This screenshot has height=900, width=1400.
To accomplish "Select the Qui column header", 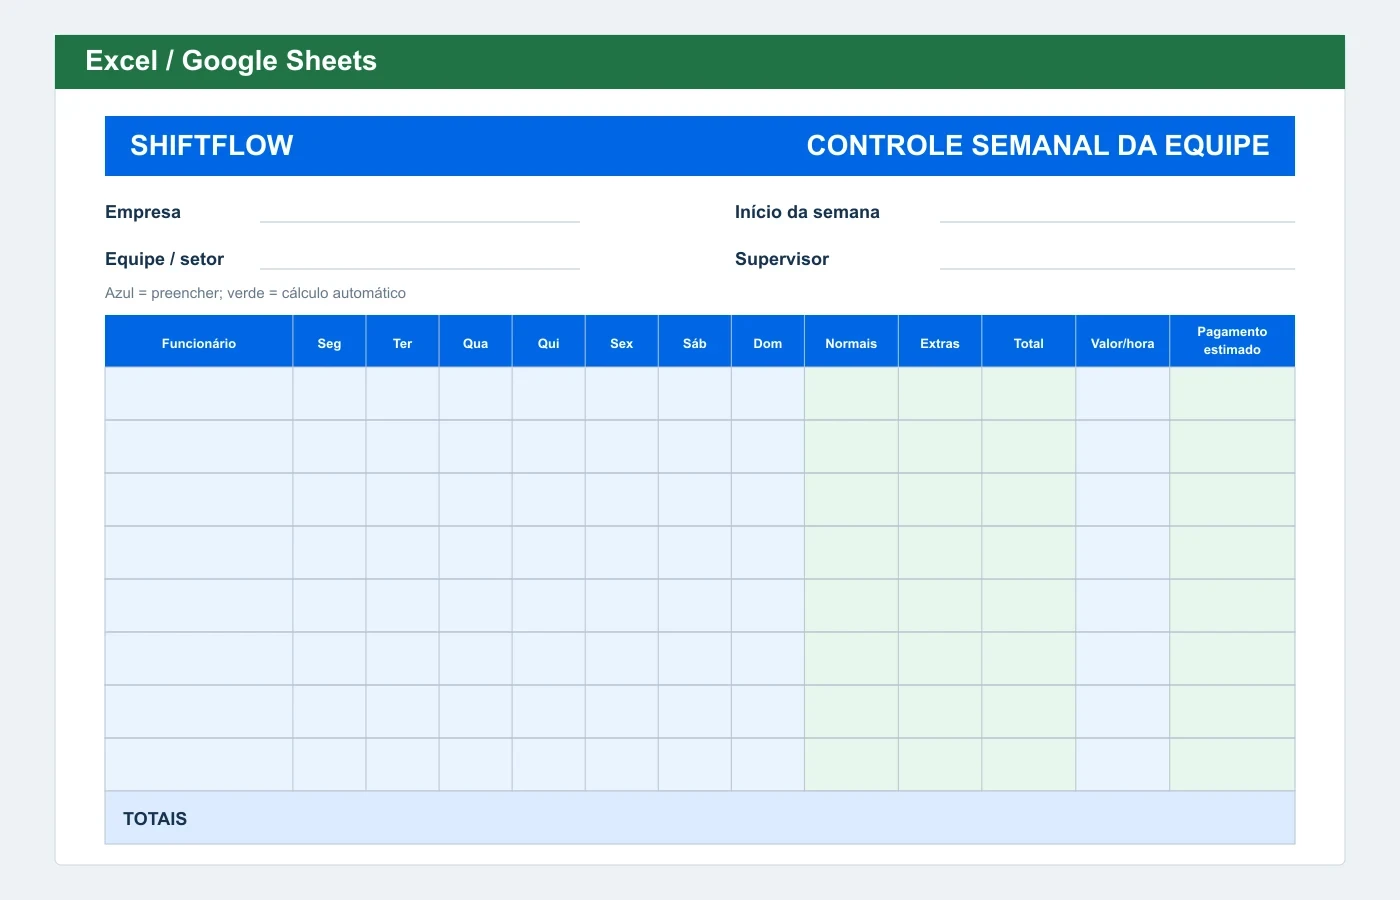I will [x=548, y=342].
